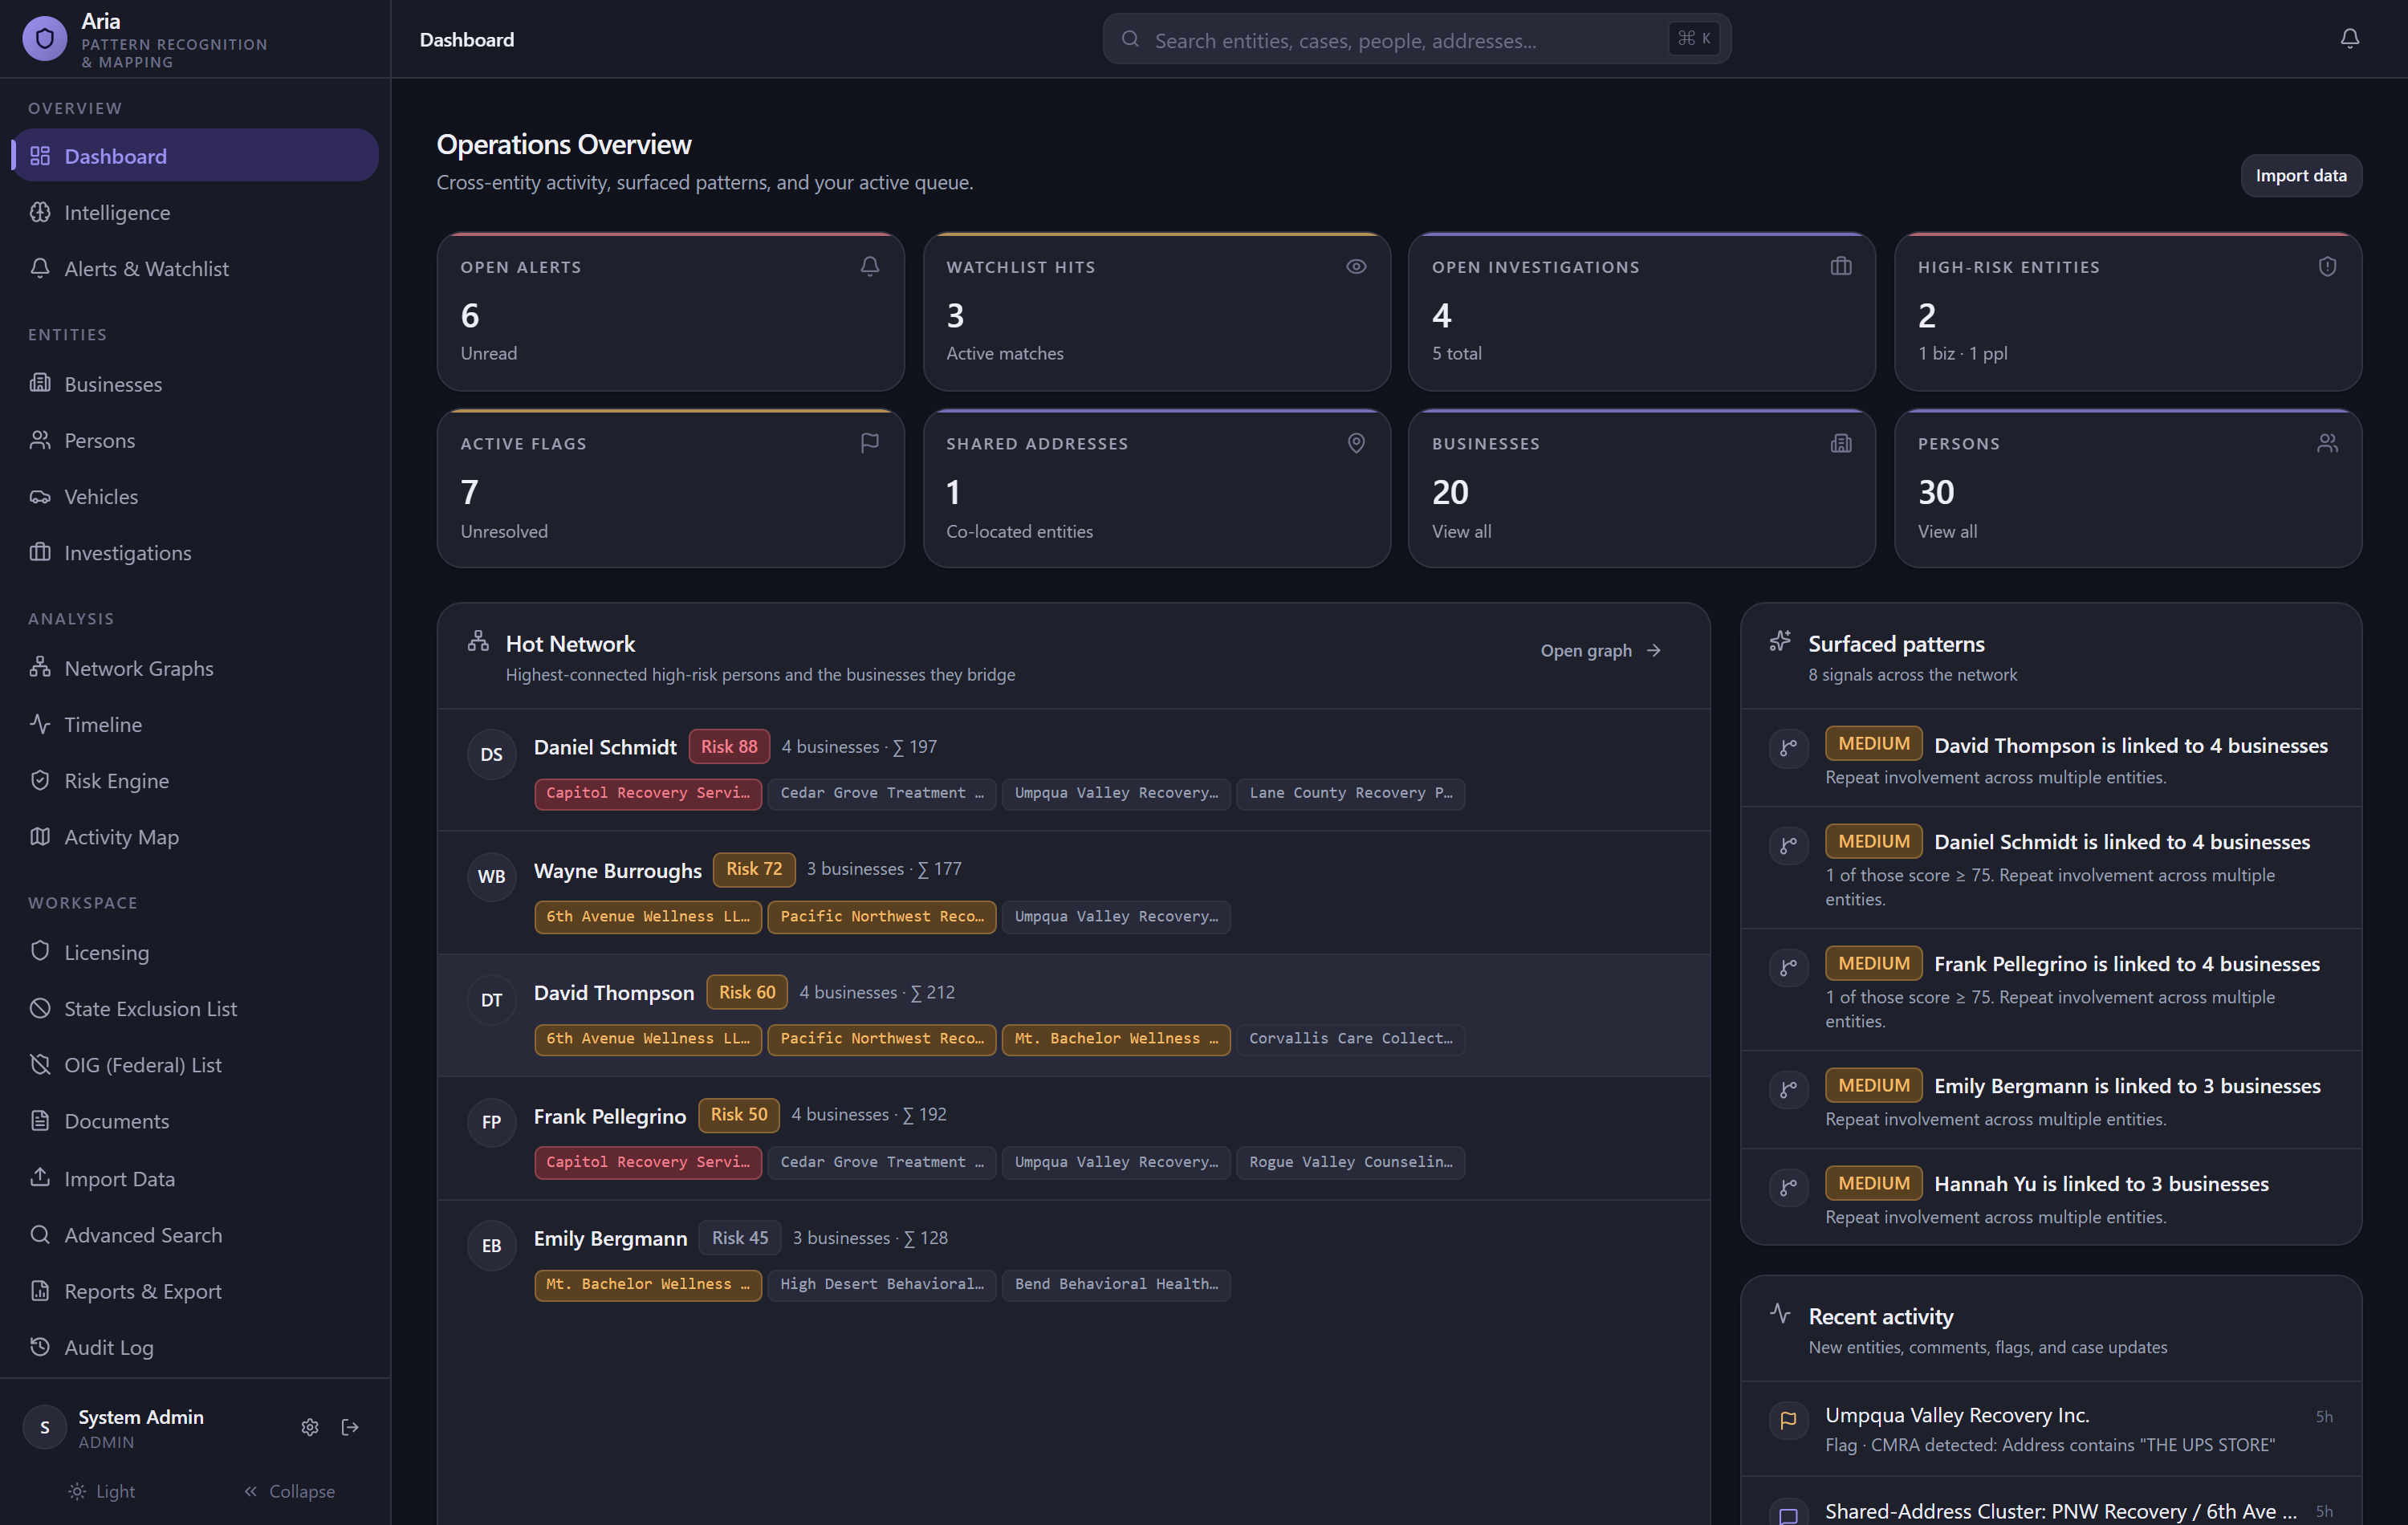Open Investigations in sidebar

pyautogui.click(x=195, y=552)
